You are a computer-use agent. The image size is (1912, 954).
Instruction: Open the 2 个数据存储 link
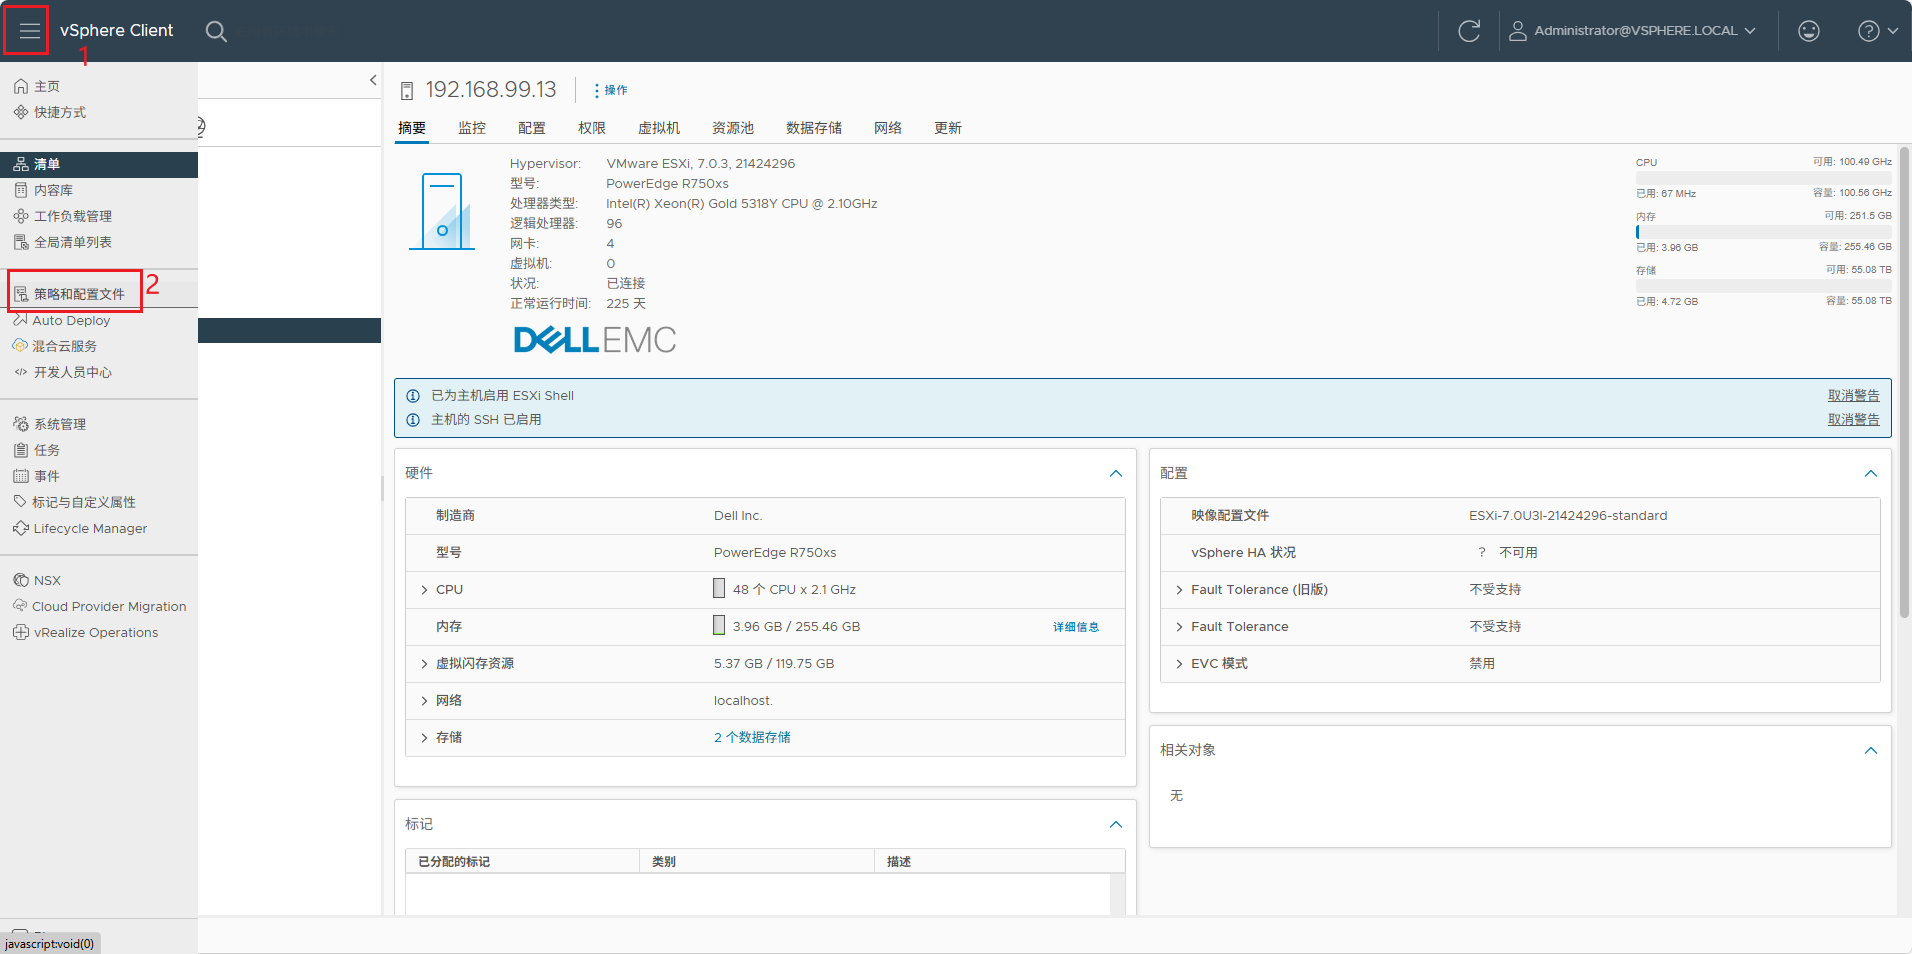[x=752, y=737]
